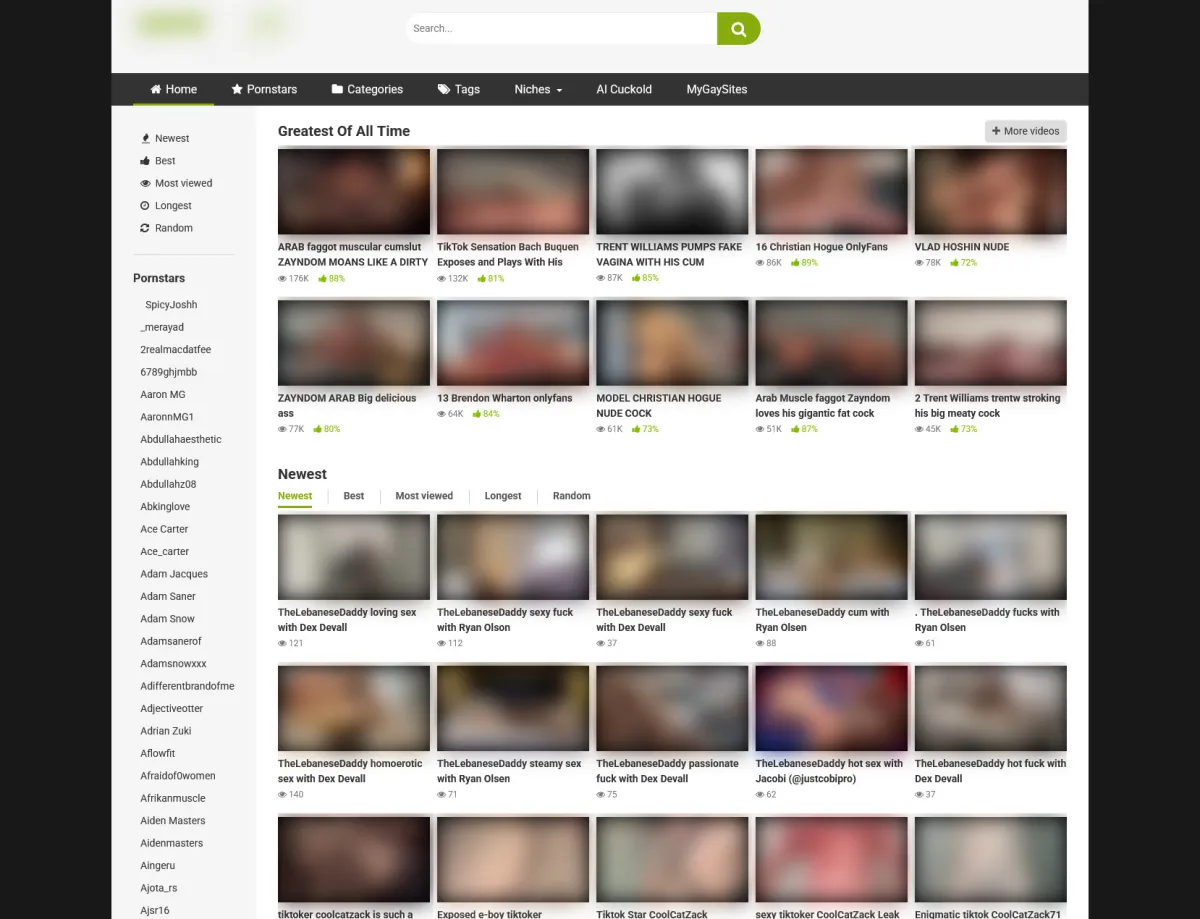This screenshot has width=1200, height=919.
Task: Click the eye icon beside sidebar Most viewed
Action: (x=145, y=183)
